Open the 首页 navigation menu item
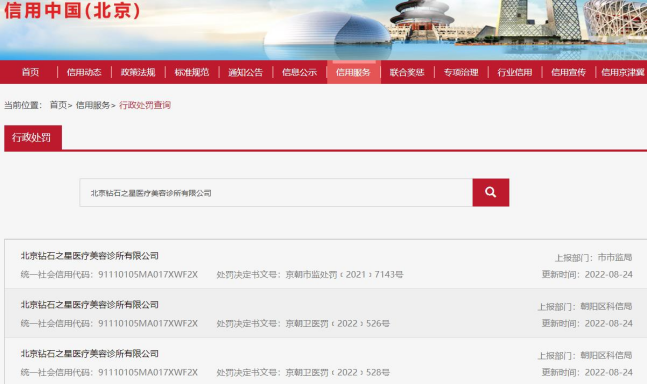The height and width of the screenshot is (385, 647). (x=30, y=72)
